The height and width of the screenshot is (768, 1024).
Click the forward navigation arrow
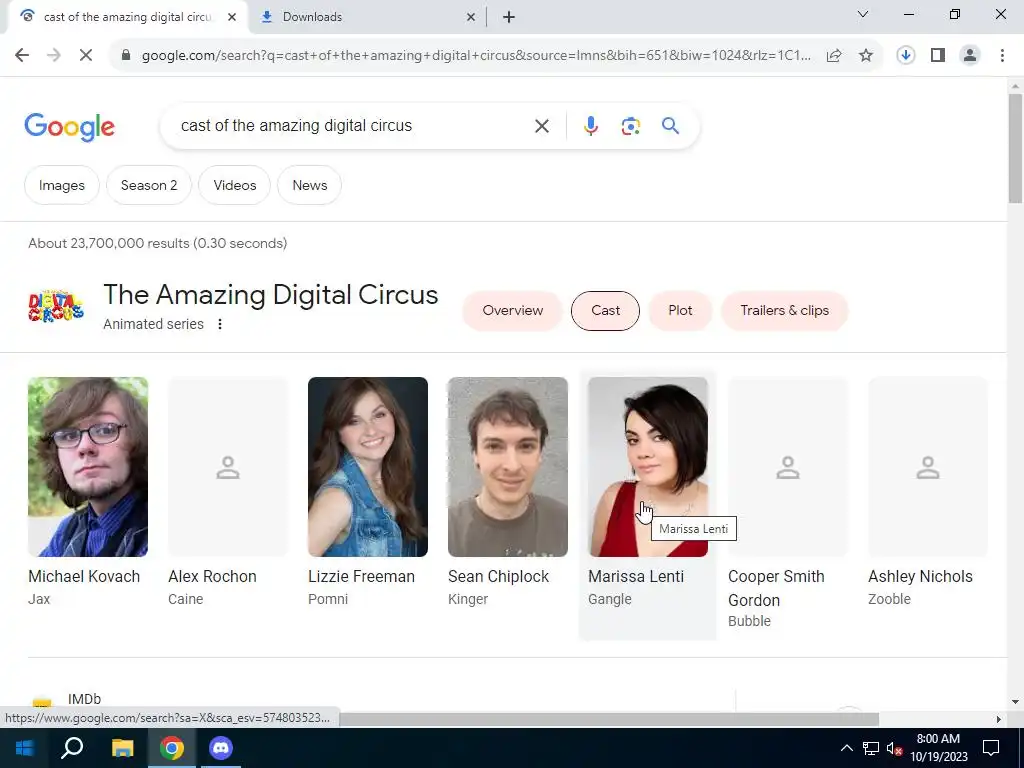pyautogui.click(x=54, y=56)
